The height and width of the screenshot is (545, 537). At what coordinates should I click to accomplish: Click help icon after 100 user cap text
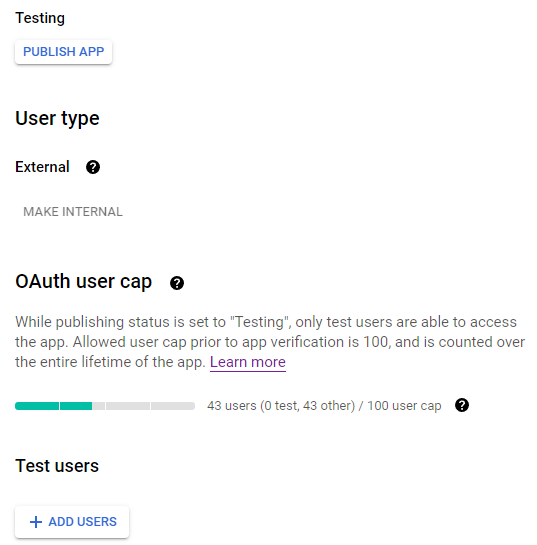[x=462, y=405]
